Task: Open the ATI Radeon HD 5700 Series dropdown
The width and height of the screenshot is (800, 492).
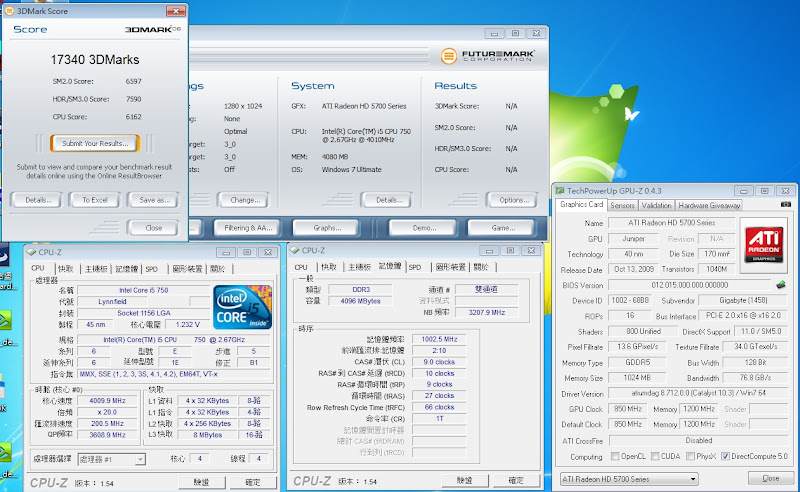Action: coord(630,479)
